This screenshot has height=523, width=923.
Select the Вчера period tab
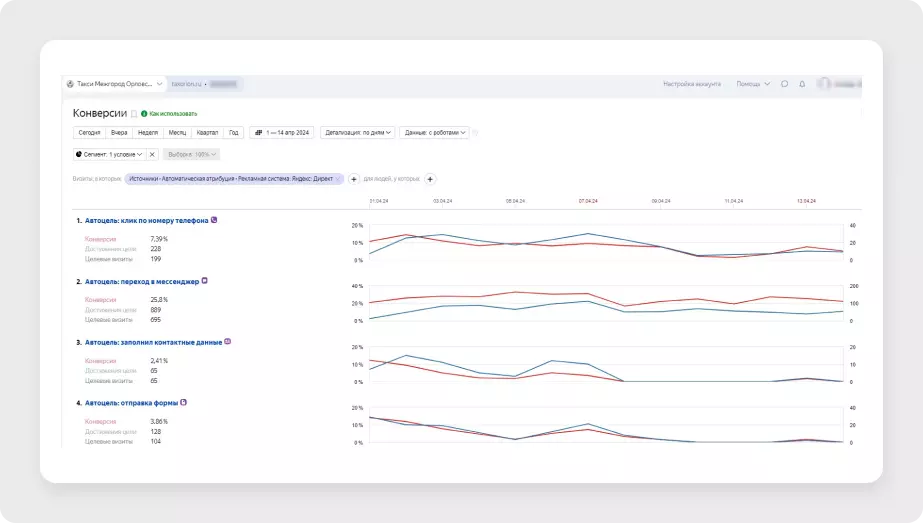click(119, 133)
